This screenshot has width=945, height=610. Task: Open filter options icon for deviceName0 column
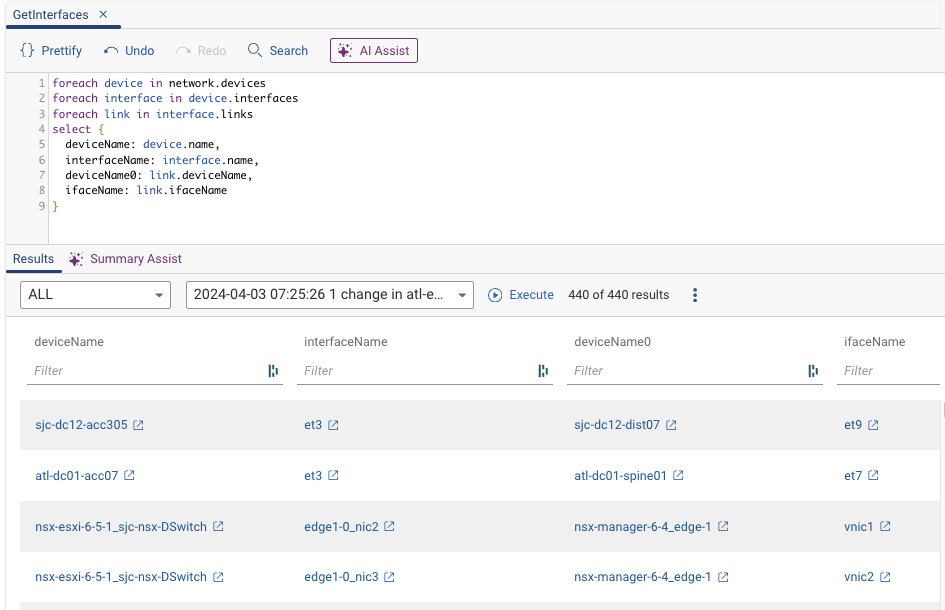813,371
